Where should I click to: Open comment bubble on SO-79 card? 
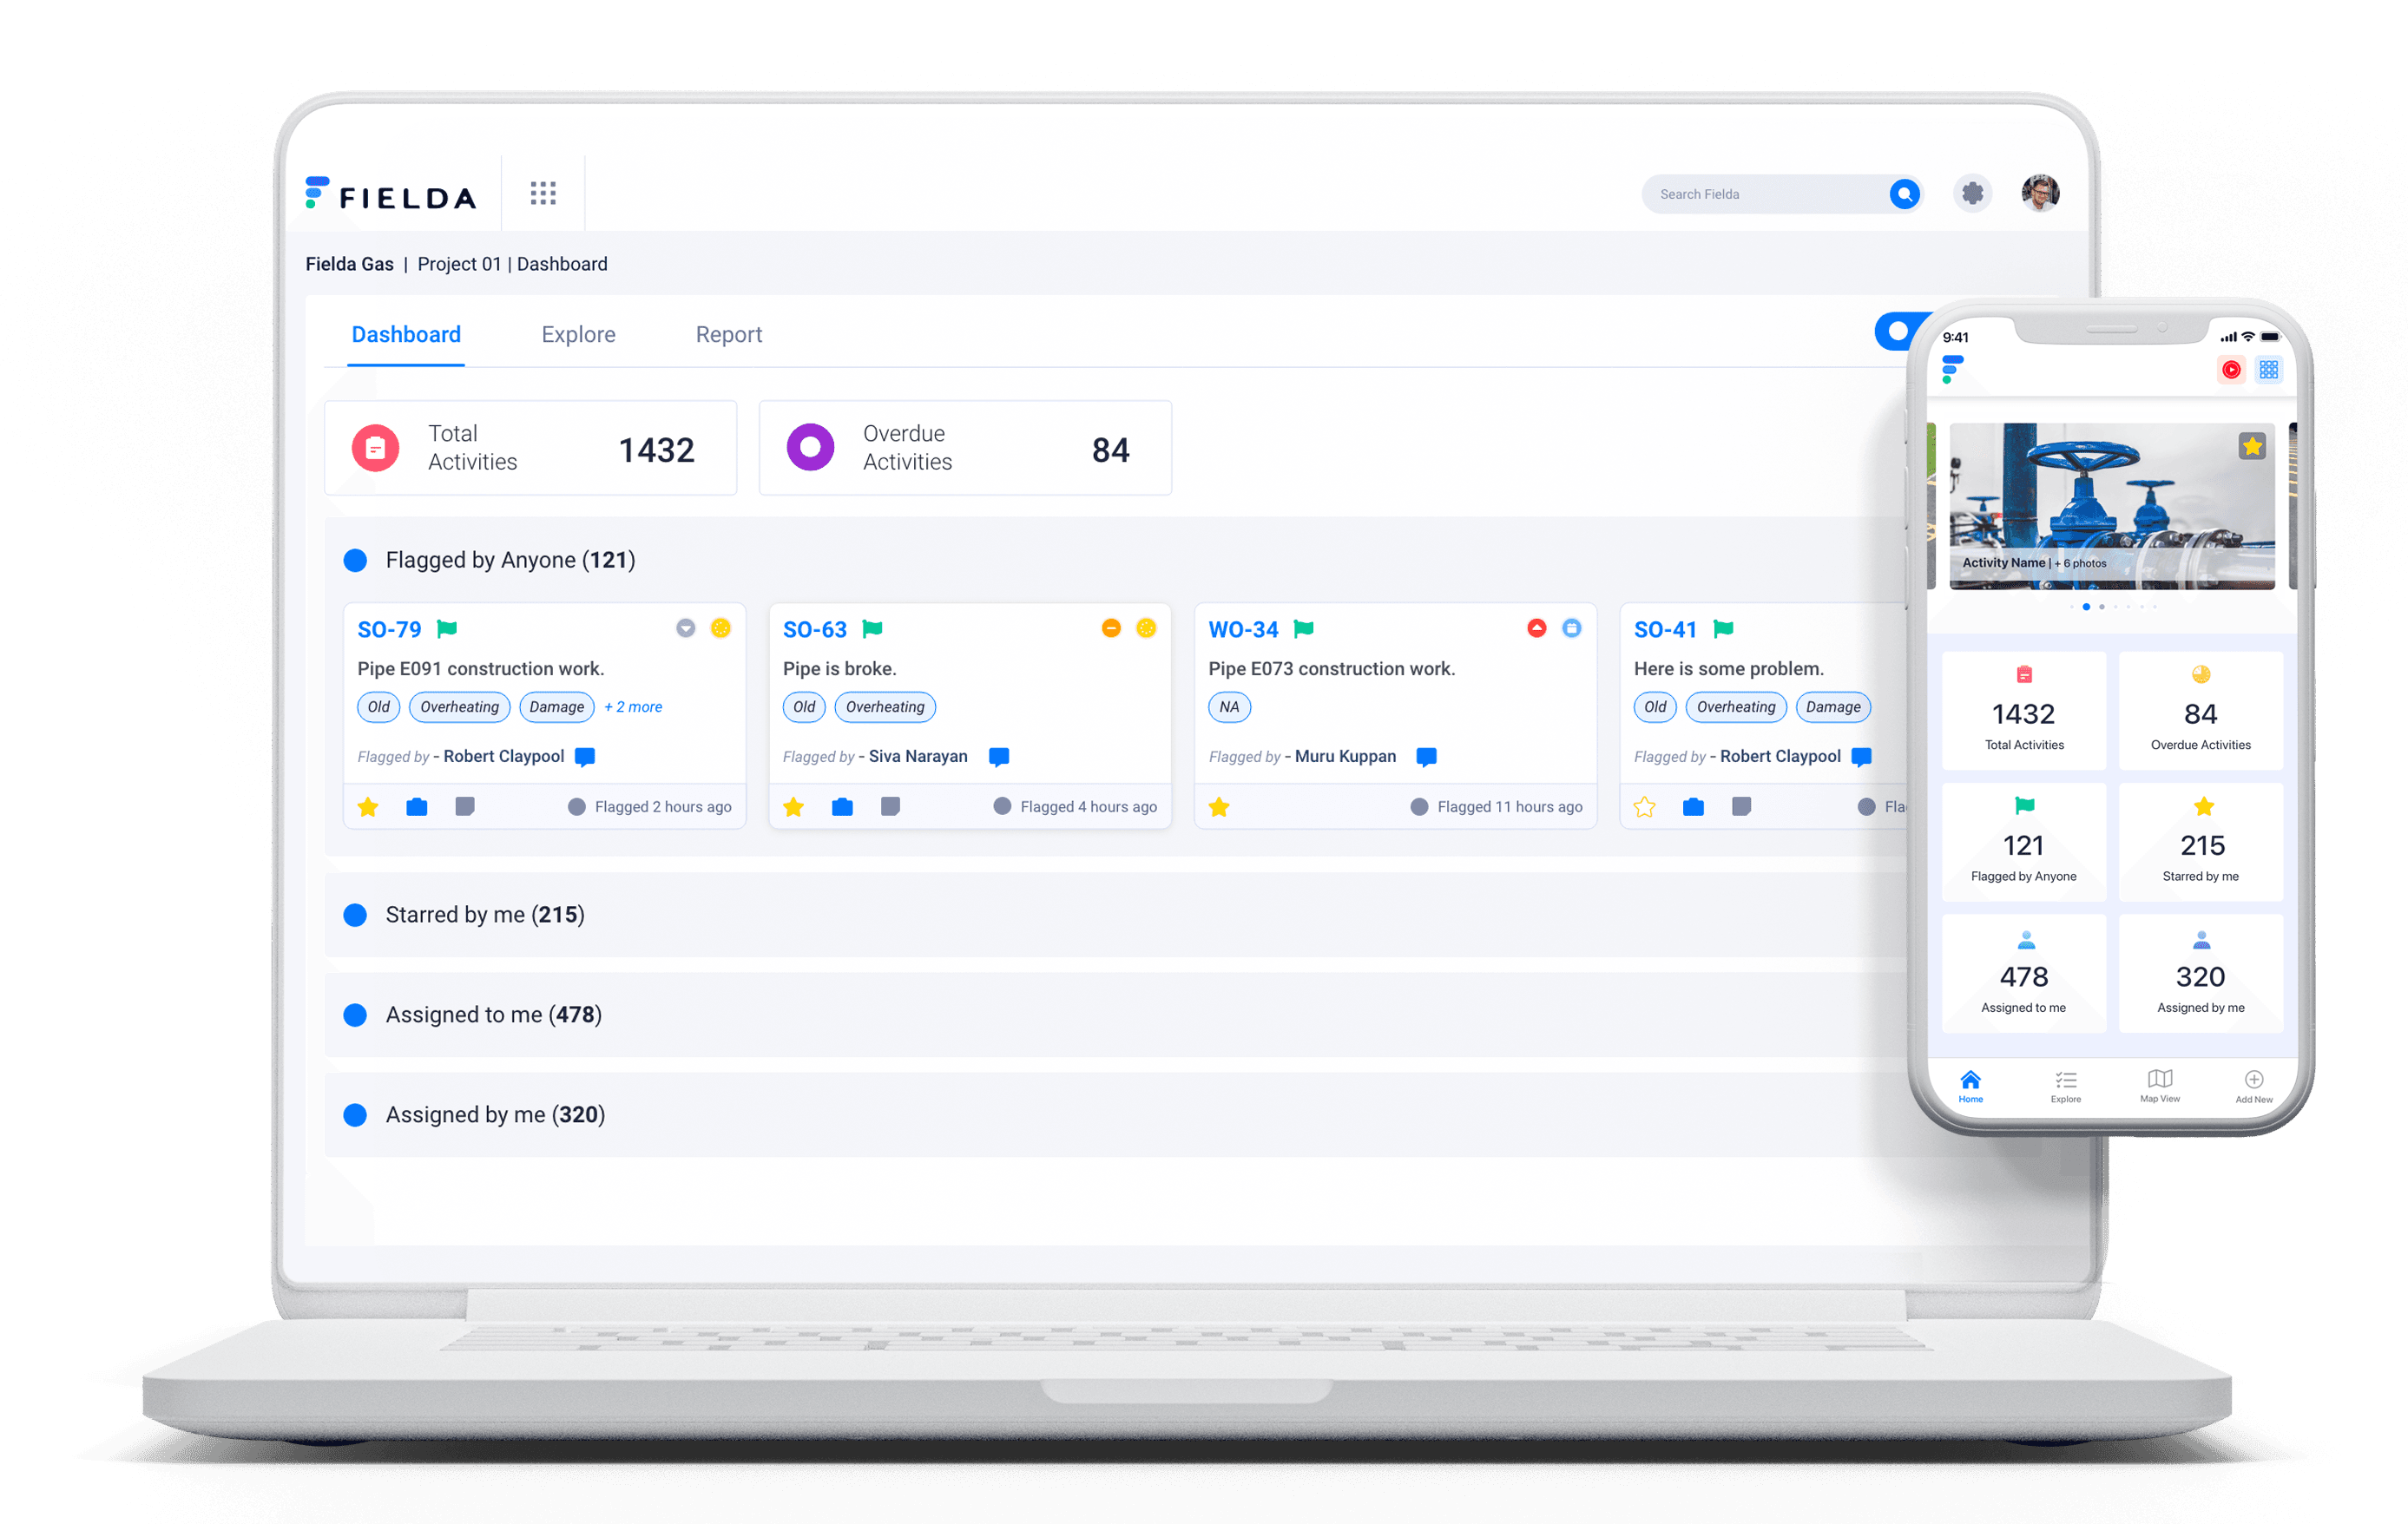point(585,757)
